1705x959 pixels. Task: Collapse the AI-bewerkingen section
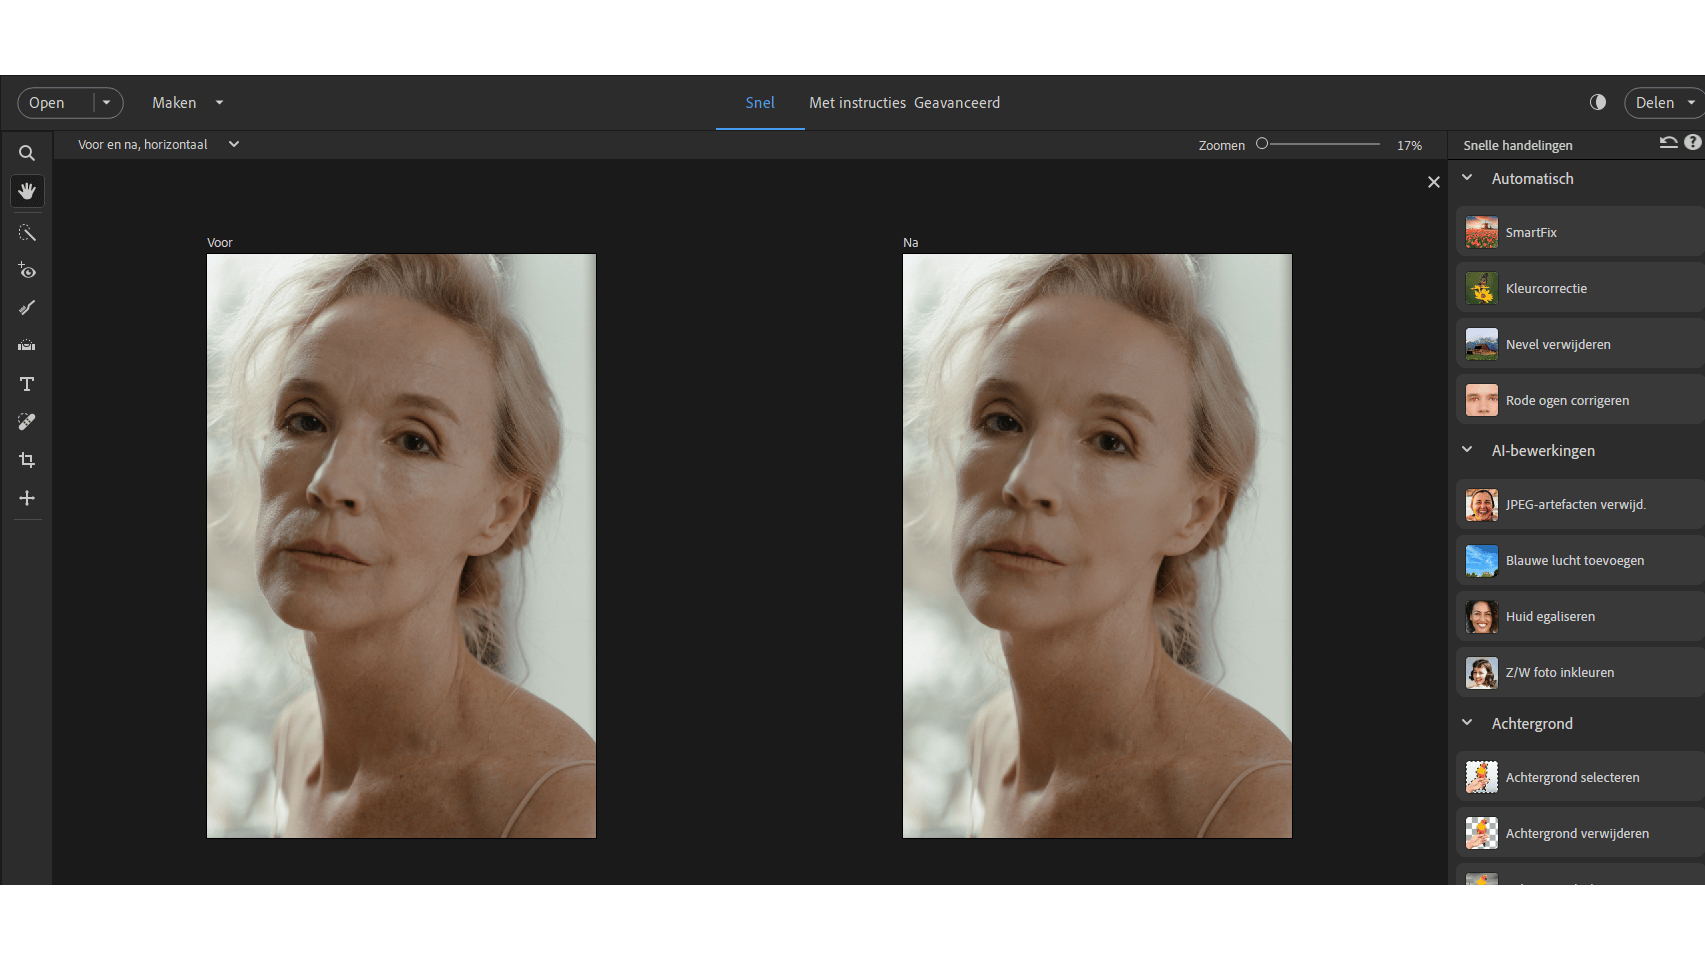(x=1467, y=450)
